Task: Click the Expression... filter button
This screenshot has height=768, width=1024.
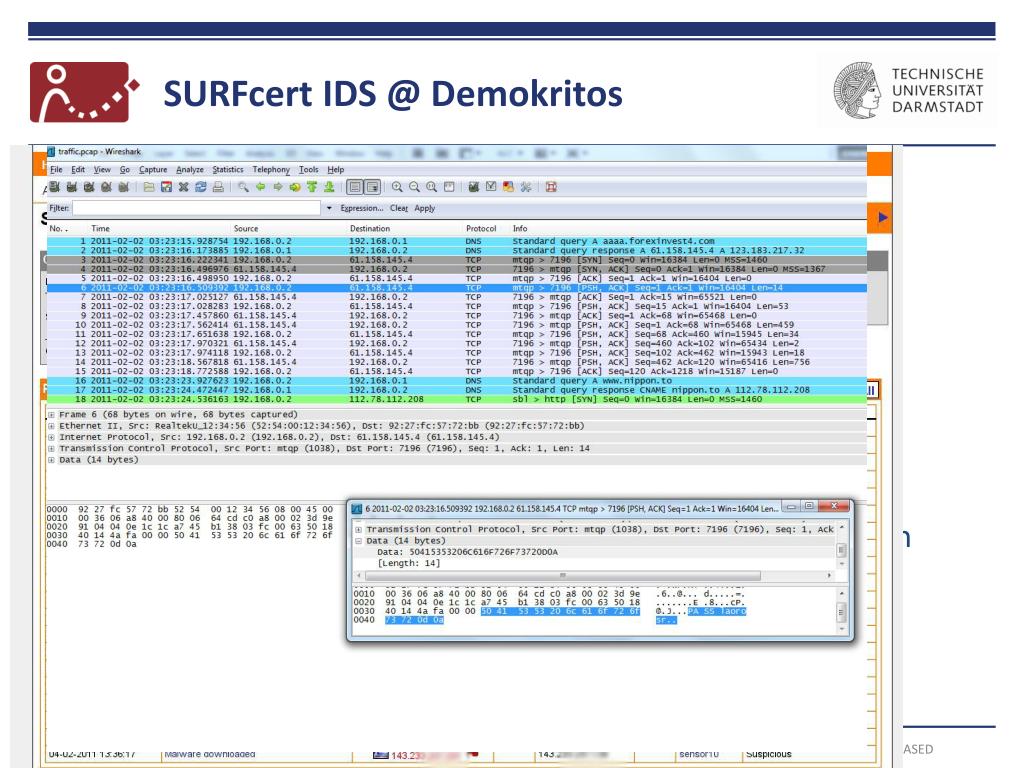Action: [x=362, y=208]
